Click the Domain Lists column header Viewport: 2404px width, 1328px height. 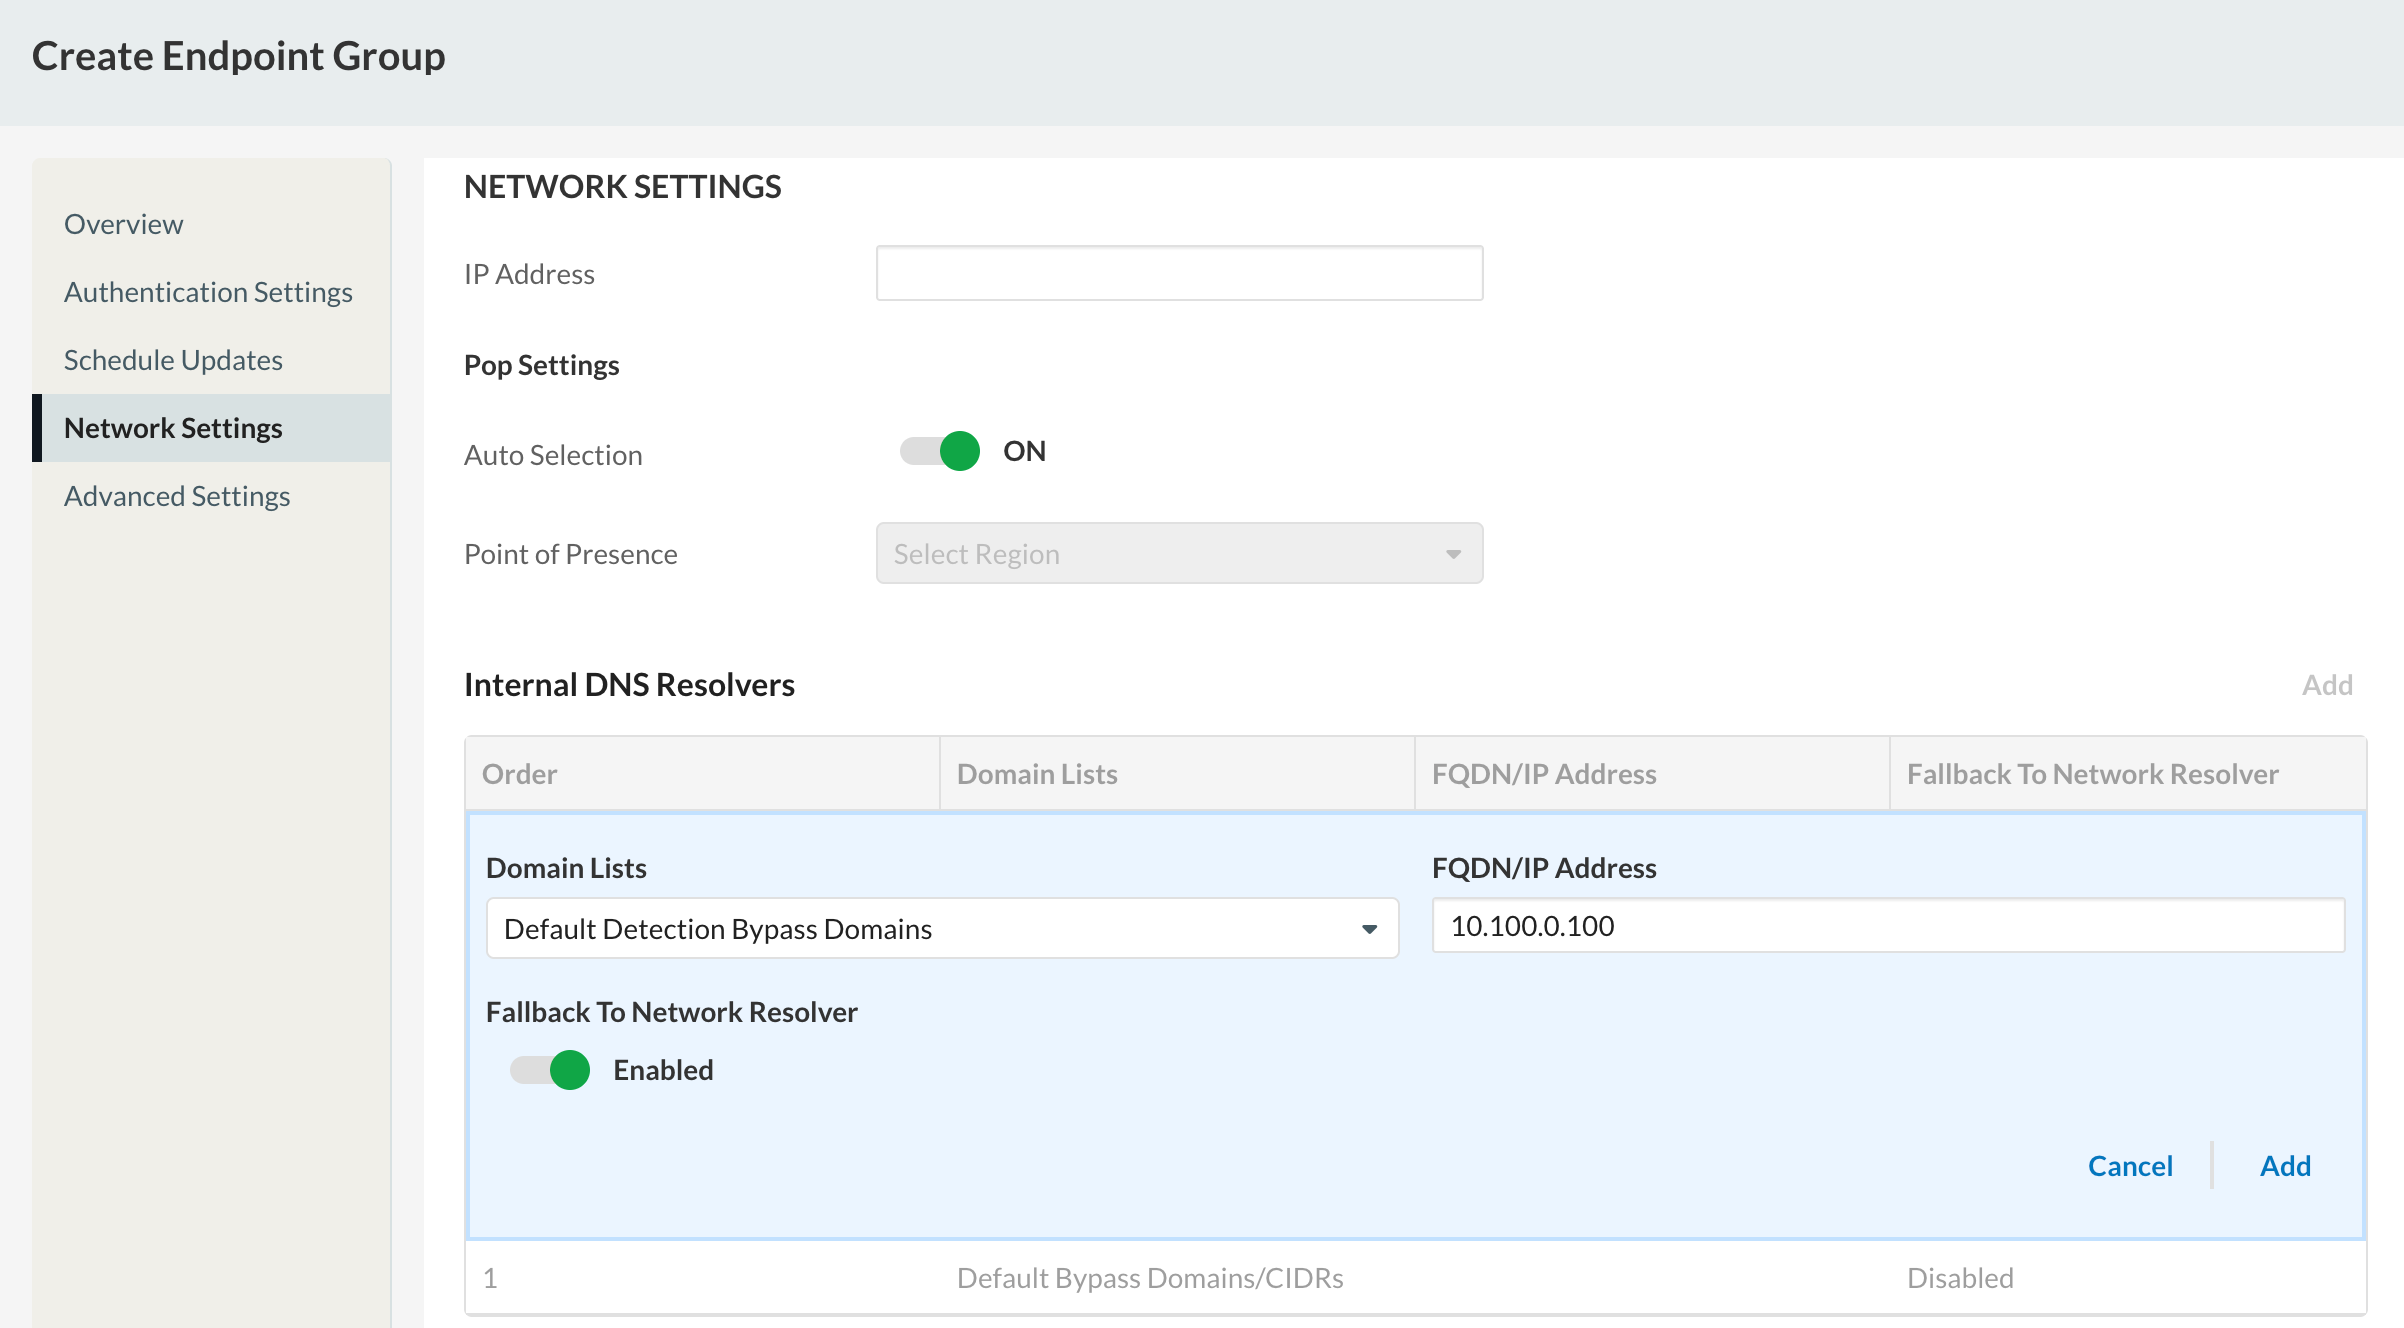pyautogui.click(x=1177, y=774)
